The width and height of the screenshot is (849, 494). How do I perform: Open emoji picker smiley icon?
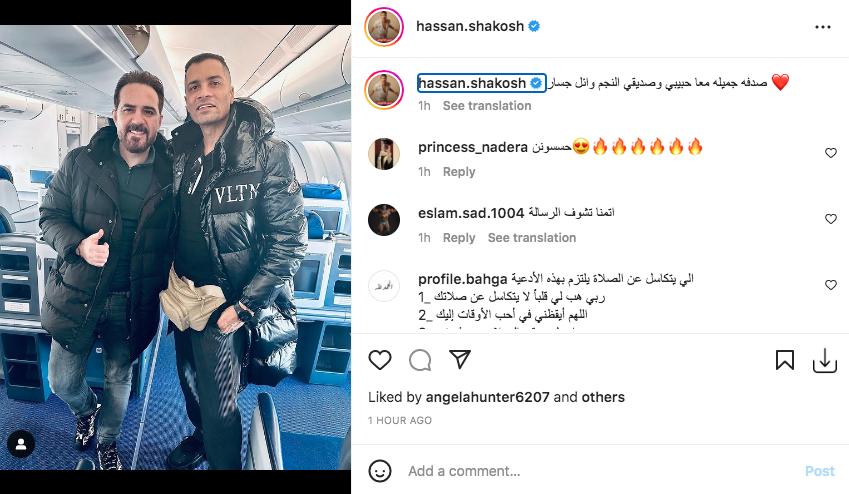(x=380, y=471)
